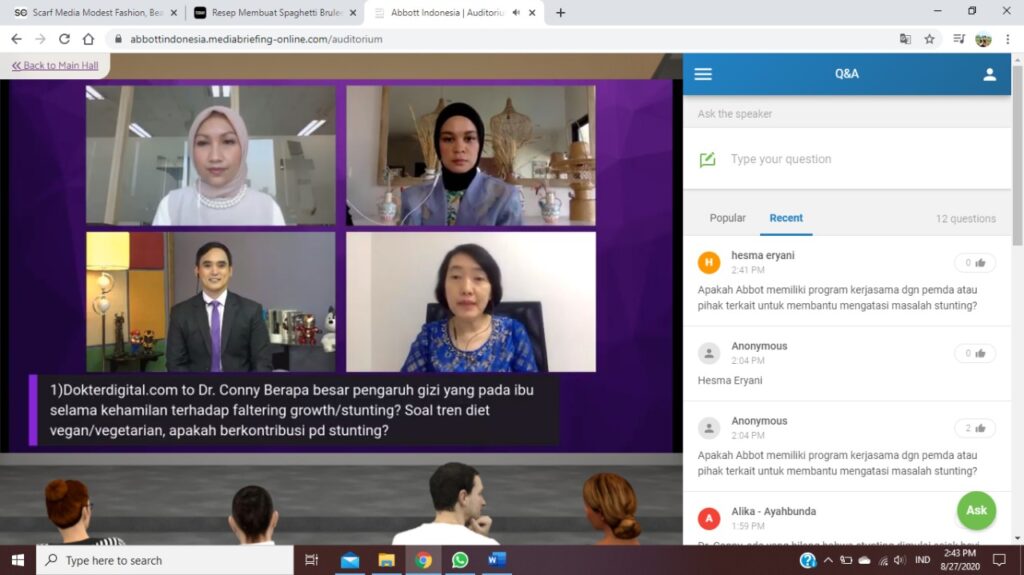Screen dimensions: 1024x575
Task: Click the network icon in system tray
Action: point(883,560)
